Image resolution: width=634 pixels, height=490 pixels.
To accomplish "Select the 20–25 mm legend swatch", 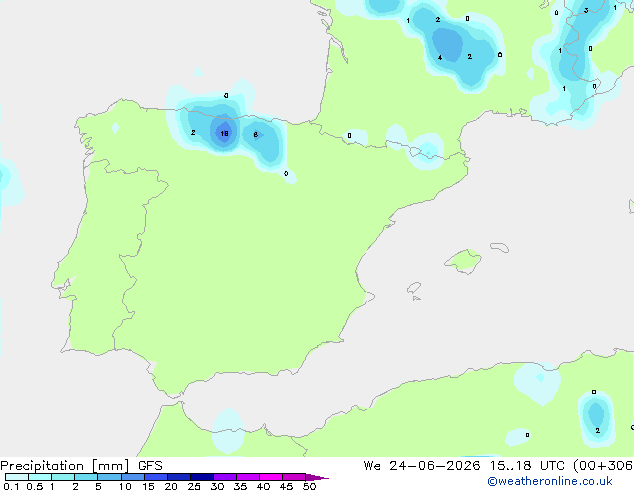I will (x=179, y=477).
